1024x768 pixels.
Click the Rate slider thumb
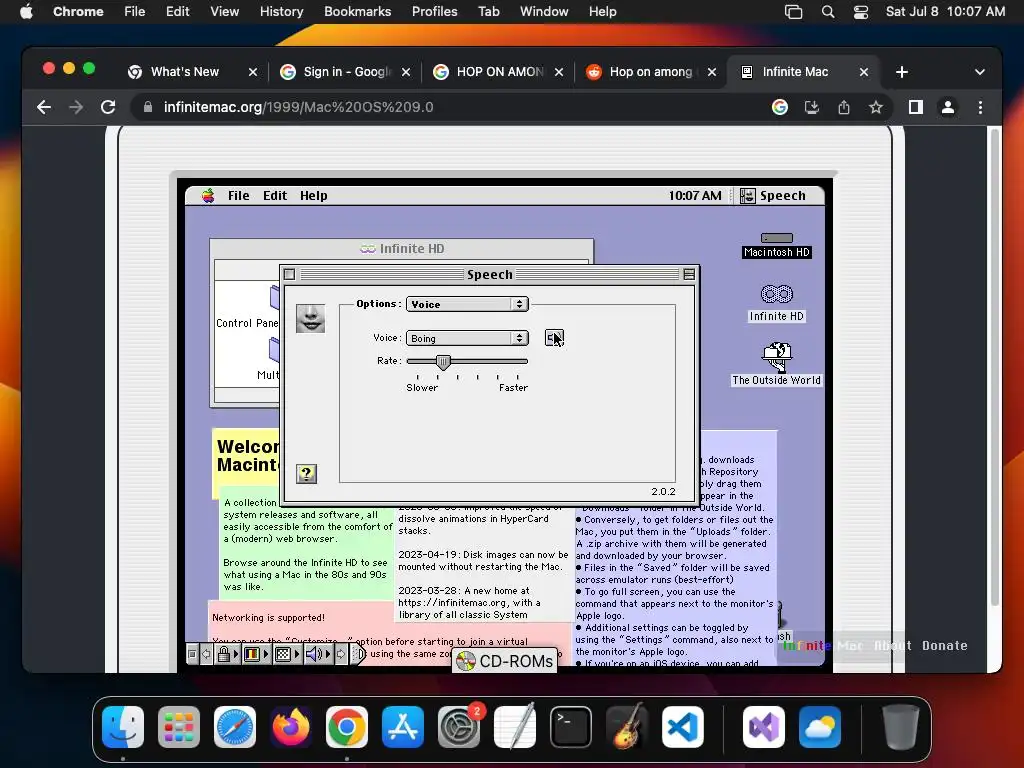pyautogui.click(x=443, y=362)
